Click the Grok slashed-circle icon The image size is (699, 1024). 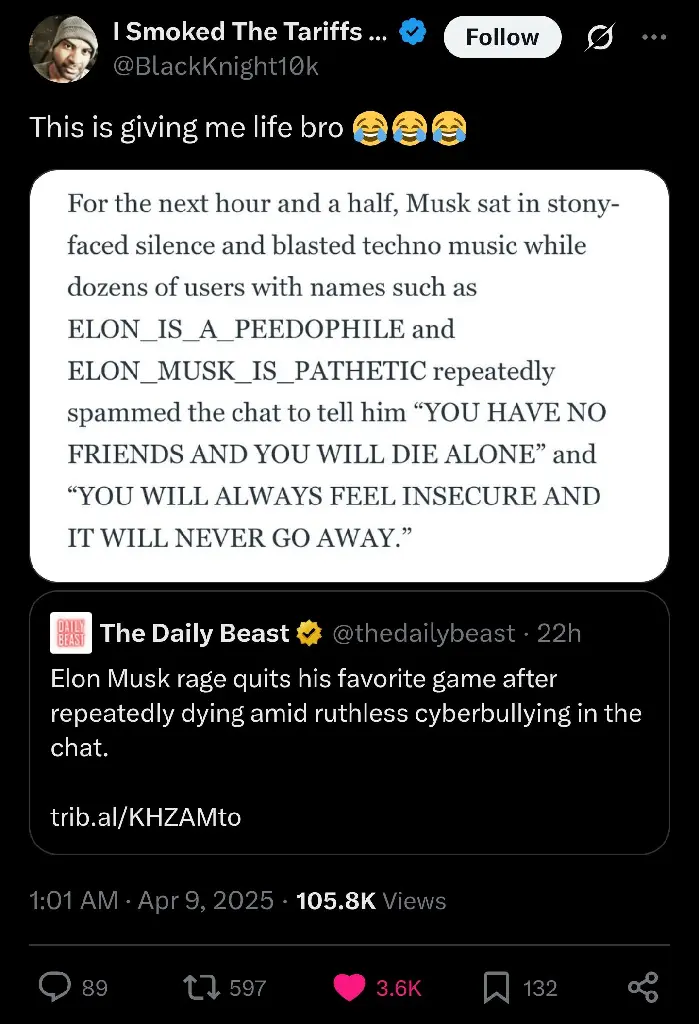click(599, 37)
